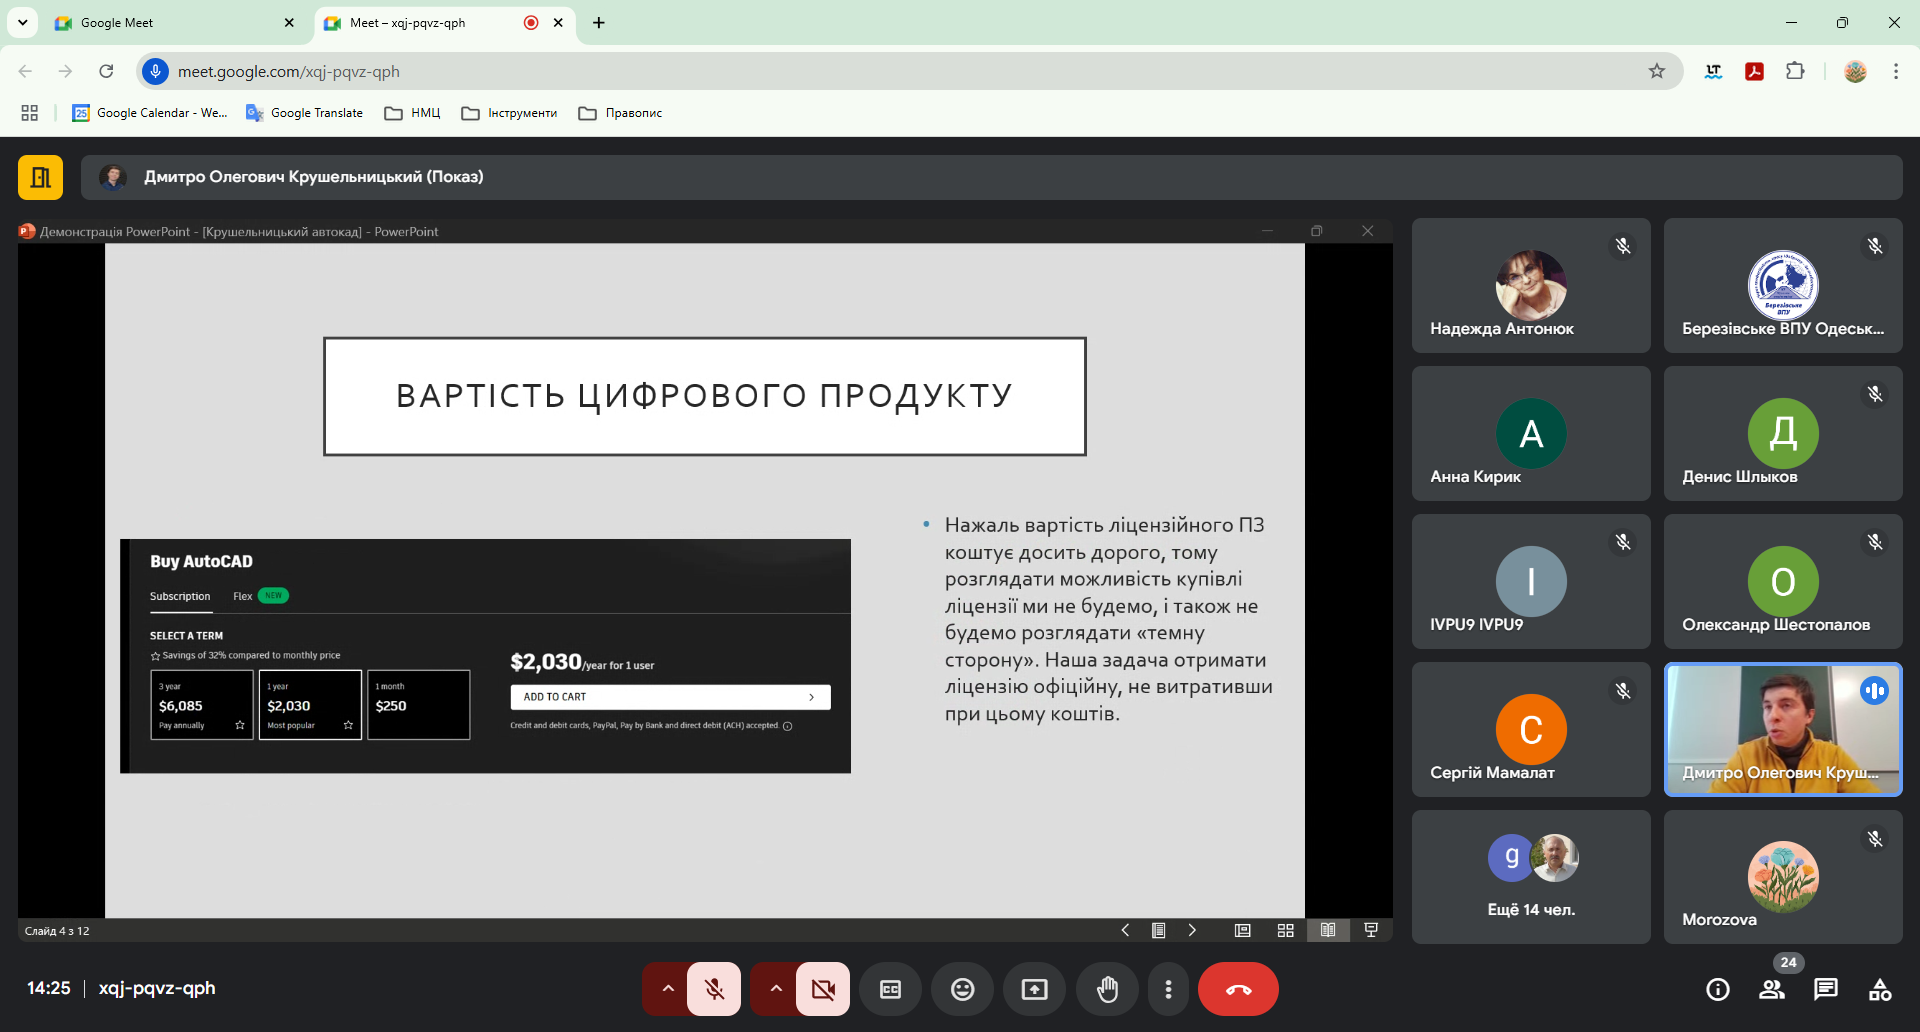Toggle closed captions
1920x1032 pixels.
890,989
